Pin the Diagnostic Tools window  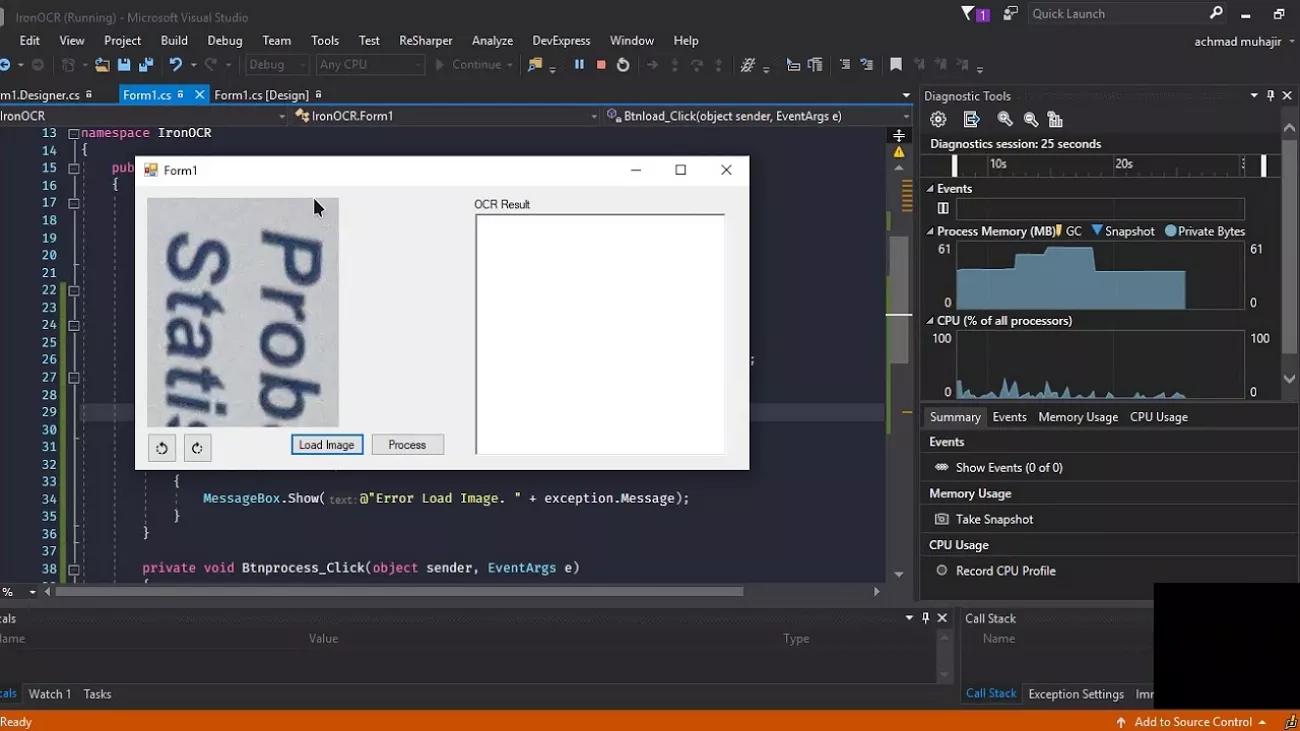[x=1270, y=95]
